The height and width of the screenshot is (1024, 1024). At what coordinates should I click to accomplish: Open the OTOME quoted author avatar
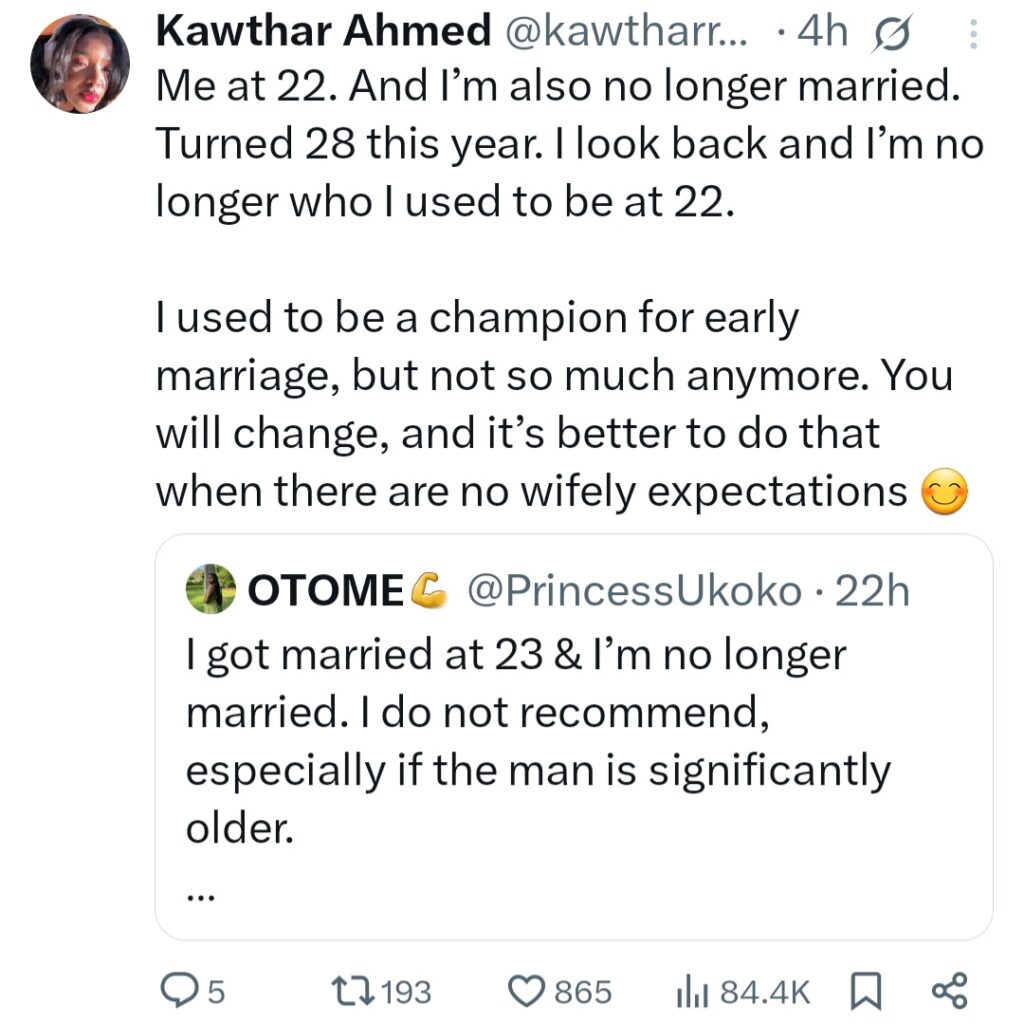(211, 589)
